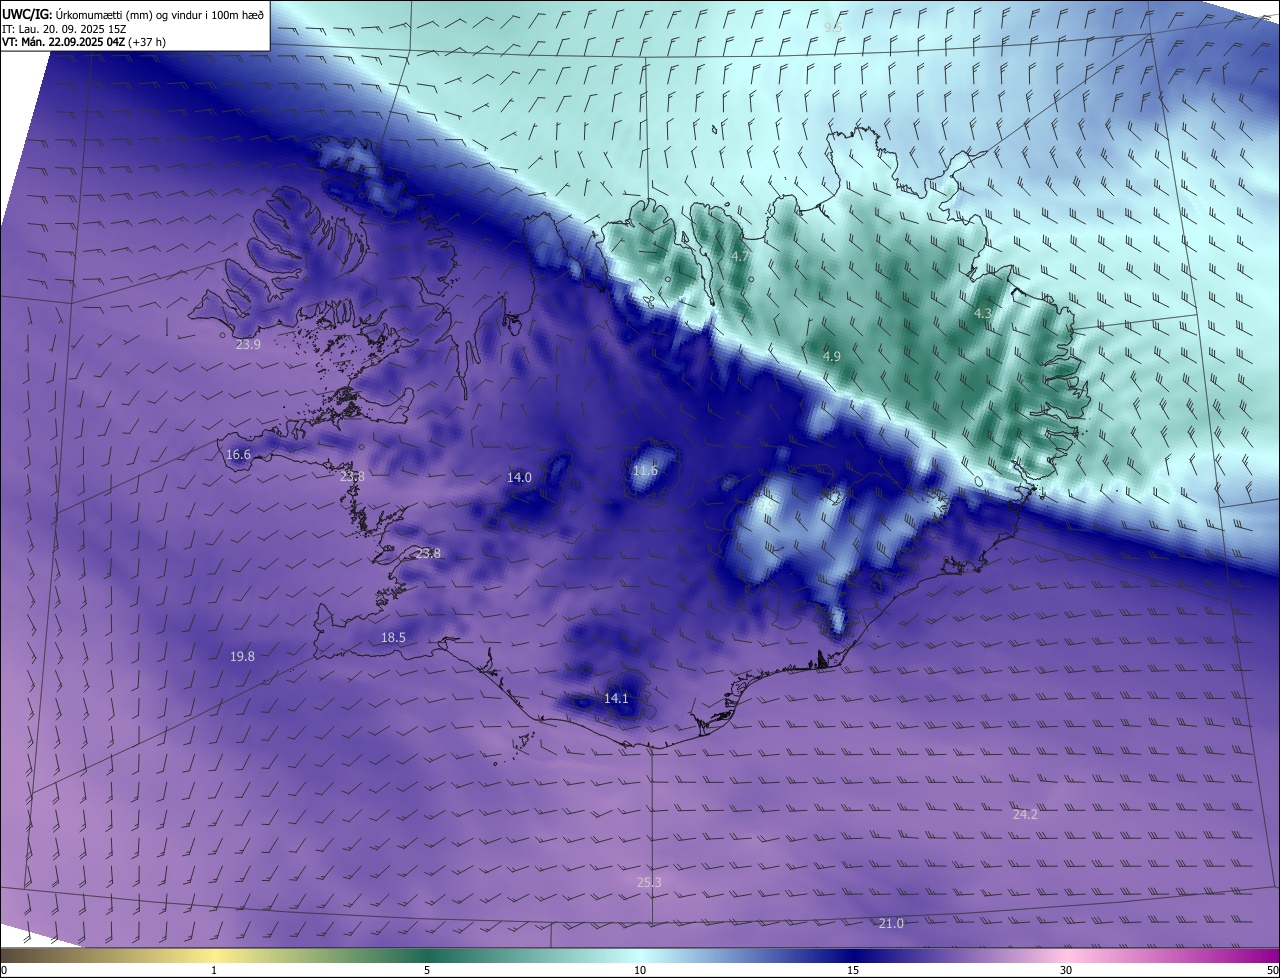Click the 14.0 value label
The width and height of the screenshot is (1280, 978).
(x=519, y=478)
